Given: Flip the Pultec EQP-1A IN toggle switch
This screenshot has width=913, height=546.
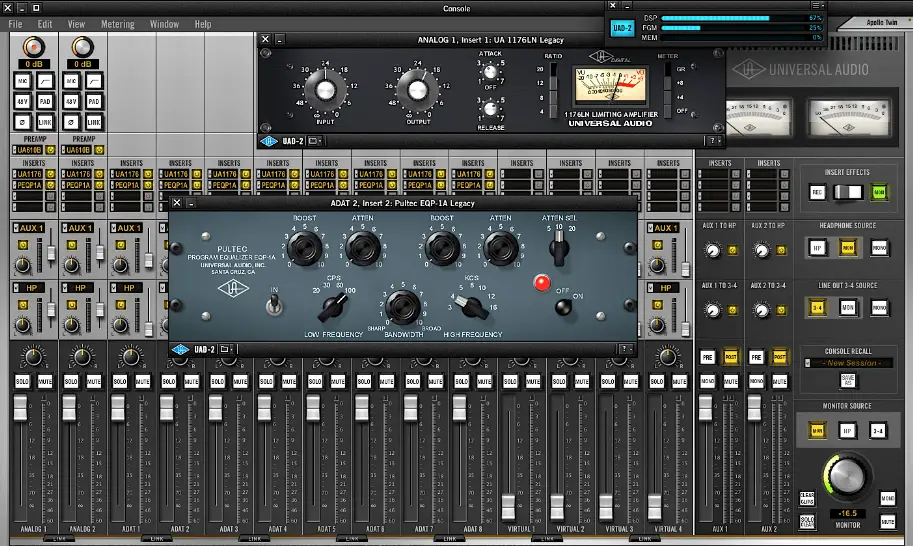Looking at the screenshot, I should pyautogui.click(x=274, y=304).
